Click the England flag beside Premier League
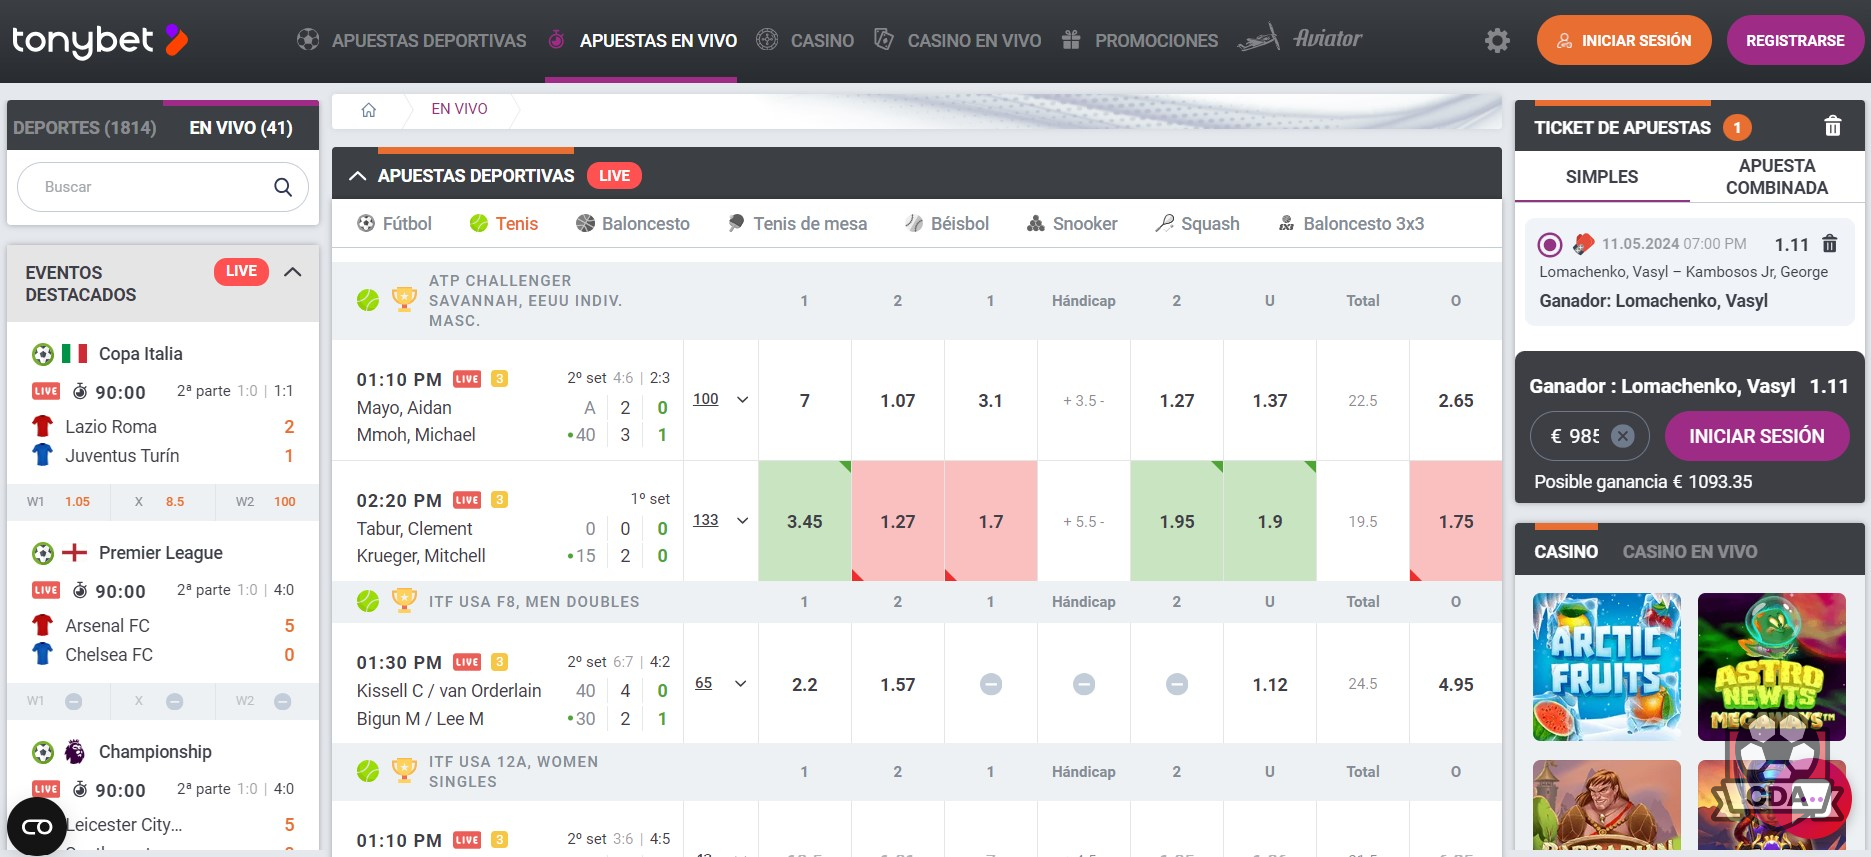This screenshot has width=1871, height=857. click(75, 553)
